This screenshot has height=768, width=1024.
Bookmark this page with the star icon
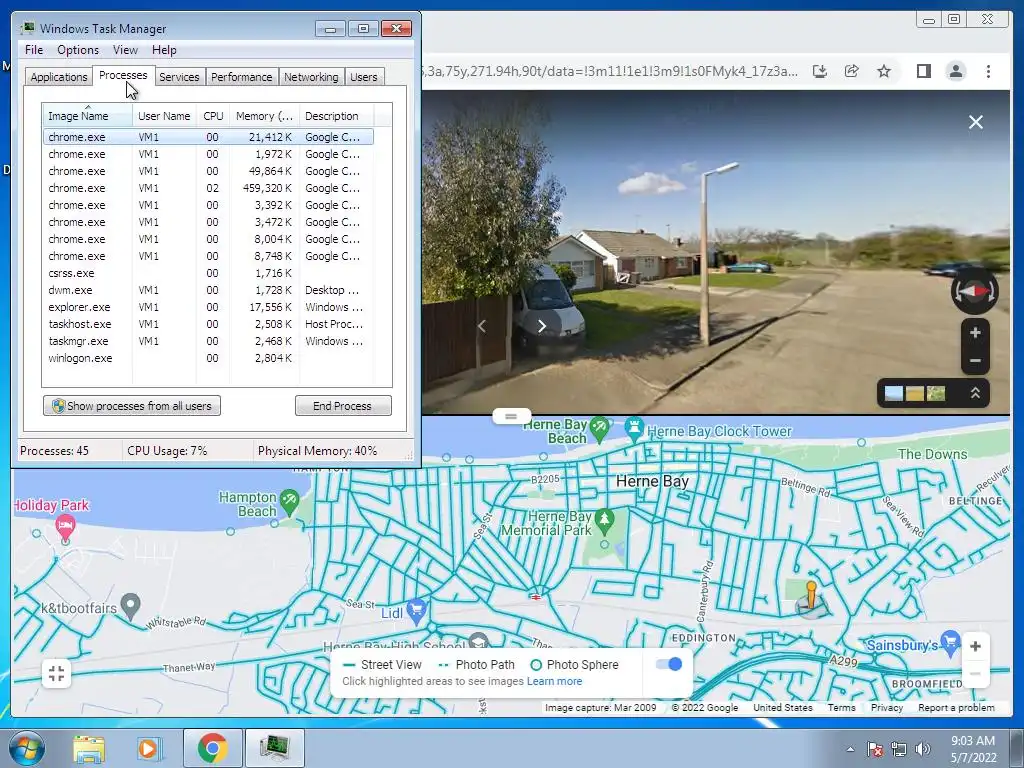tap(884, 71)
